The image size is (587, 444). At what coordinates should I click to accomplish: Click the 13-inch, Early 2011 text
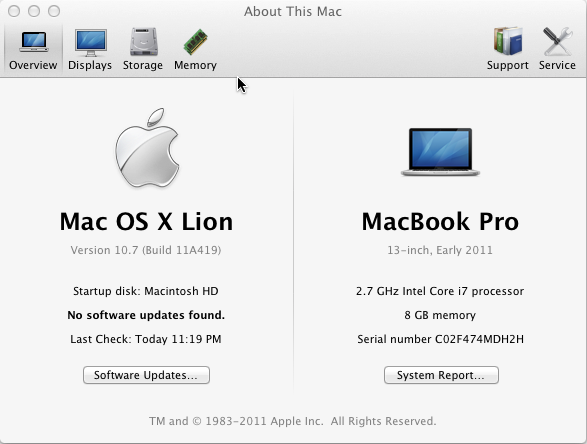[x=440, y=250]
